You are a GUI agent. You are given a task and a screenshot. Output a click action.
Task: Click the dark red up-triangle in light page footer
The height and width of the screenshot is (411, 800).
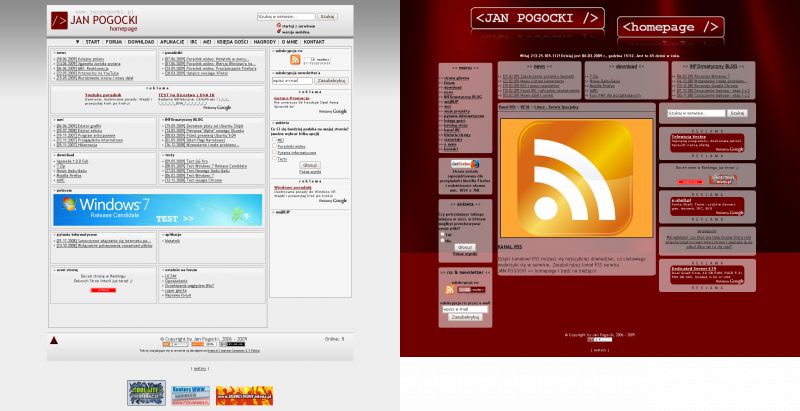pos(54,340)
